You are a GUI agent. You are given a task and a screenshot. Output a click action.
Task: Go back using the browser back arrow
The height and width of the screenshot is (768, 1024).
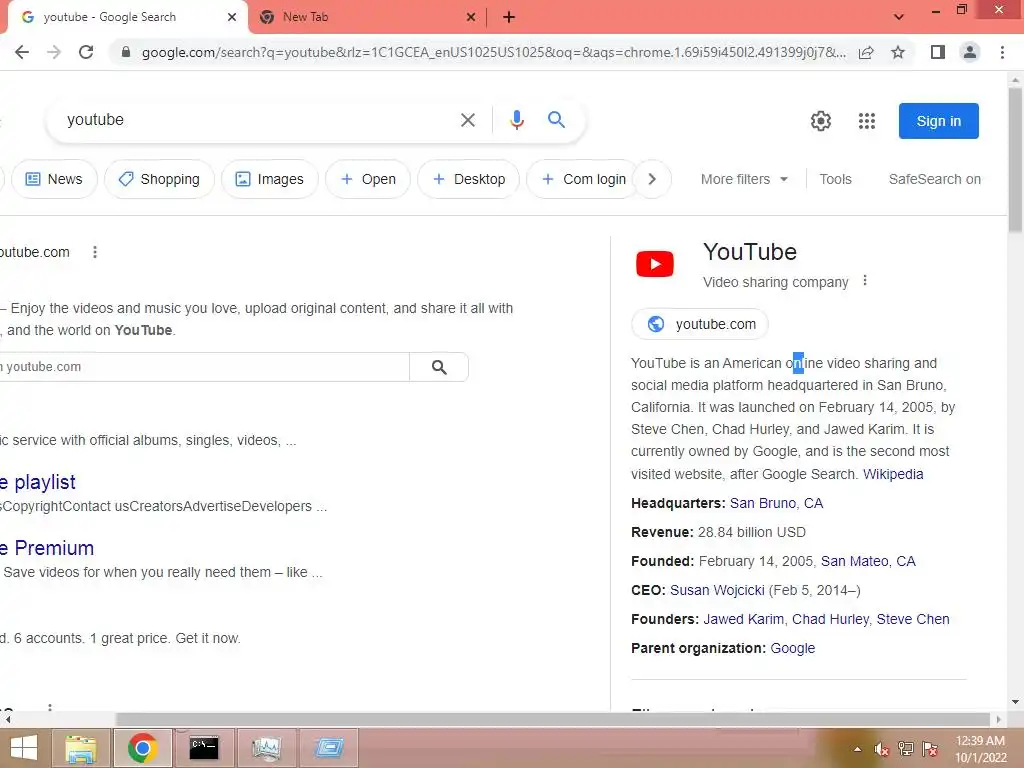tap(22, 52)
